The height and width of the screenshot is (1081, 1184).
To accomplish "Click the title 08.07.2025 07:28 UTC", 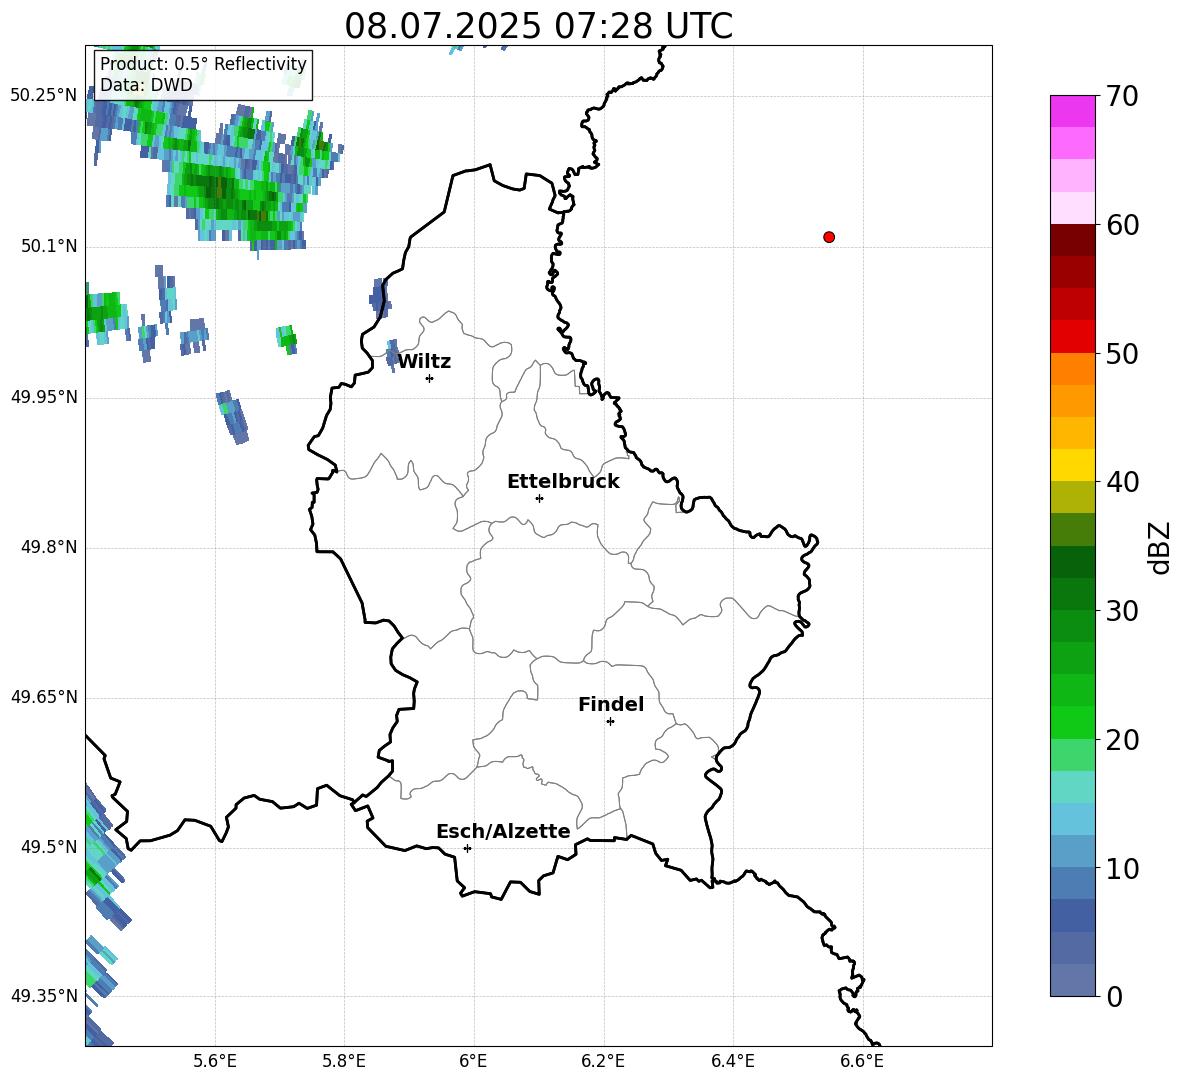I will click(539, 26).
